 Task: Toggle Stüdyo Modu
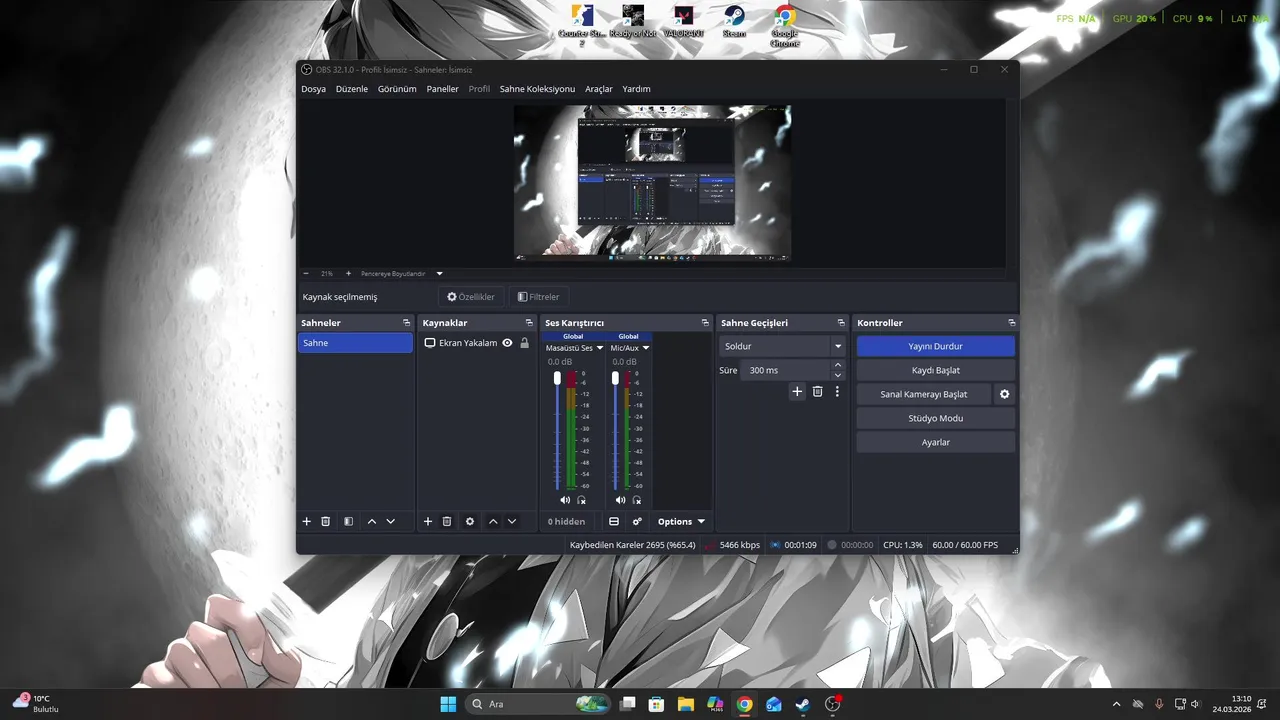click(936, 418)
